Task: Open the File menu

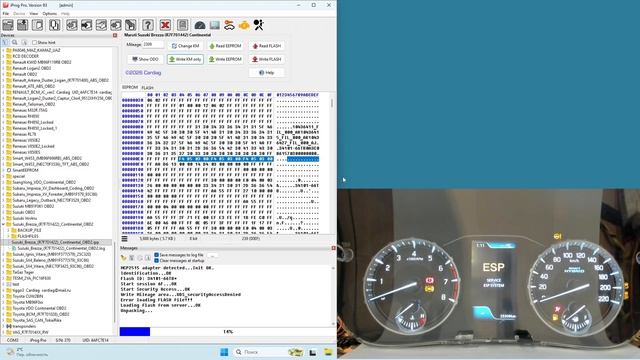Action: click(x=6, y=13)
